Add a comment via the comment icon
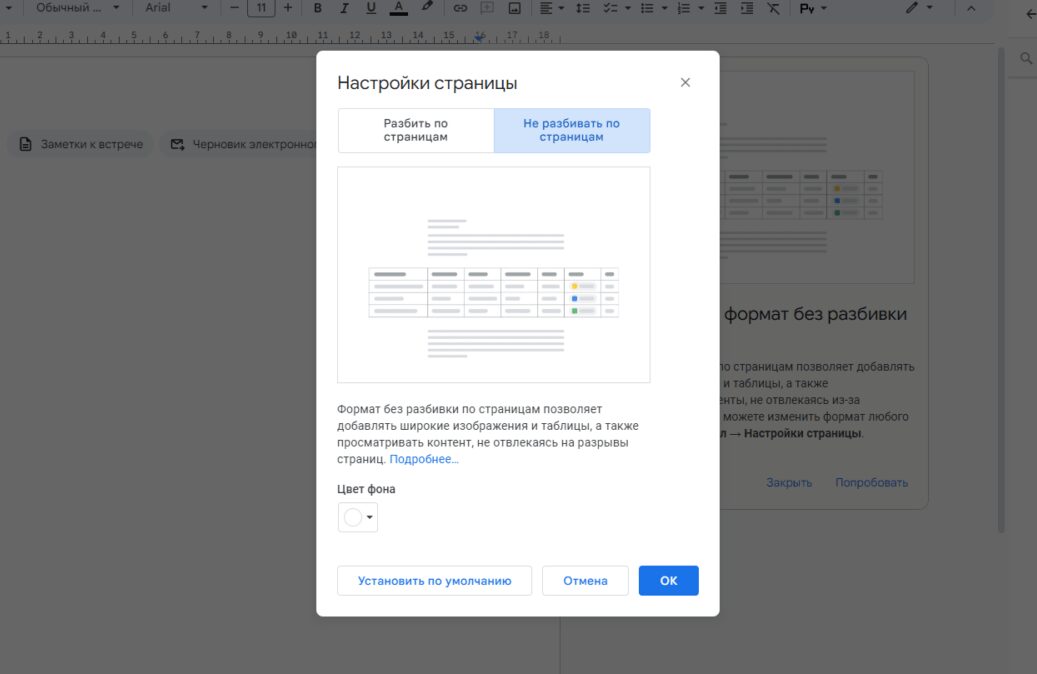The height and width of the screenshot is (674, 1037). (x=486, y=9)
